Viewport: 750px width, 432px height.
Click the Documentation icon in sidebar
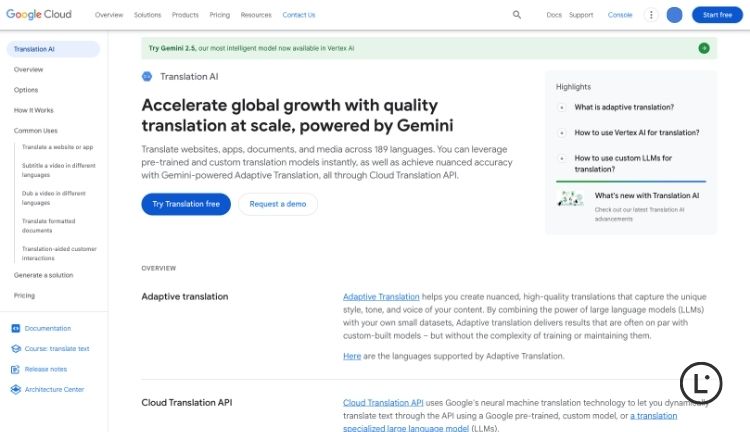[16, 328]
